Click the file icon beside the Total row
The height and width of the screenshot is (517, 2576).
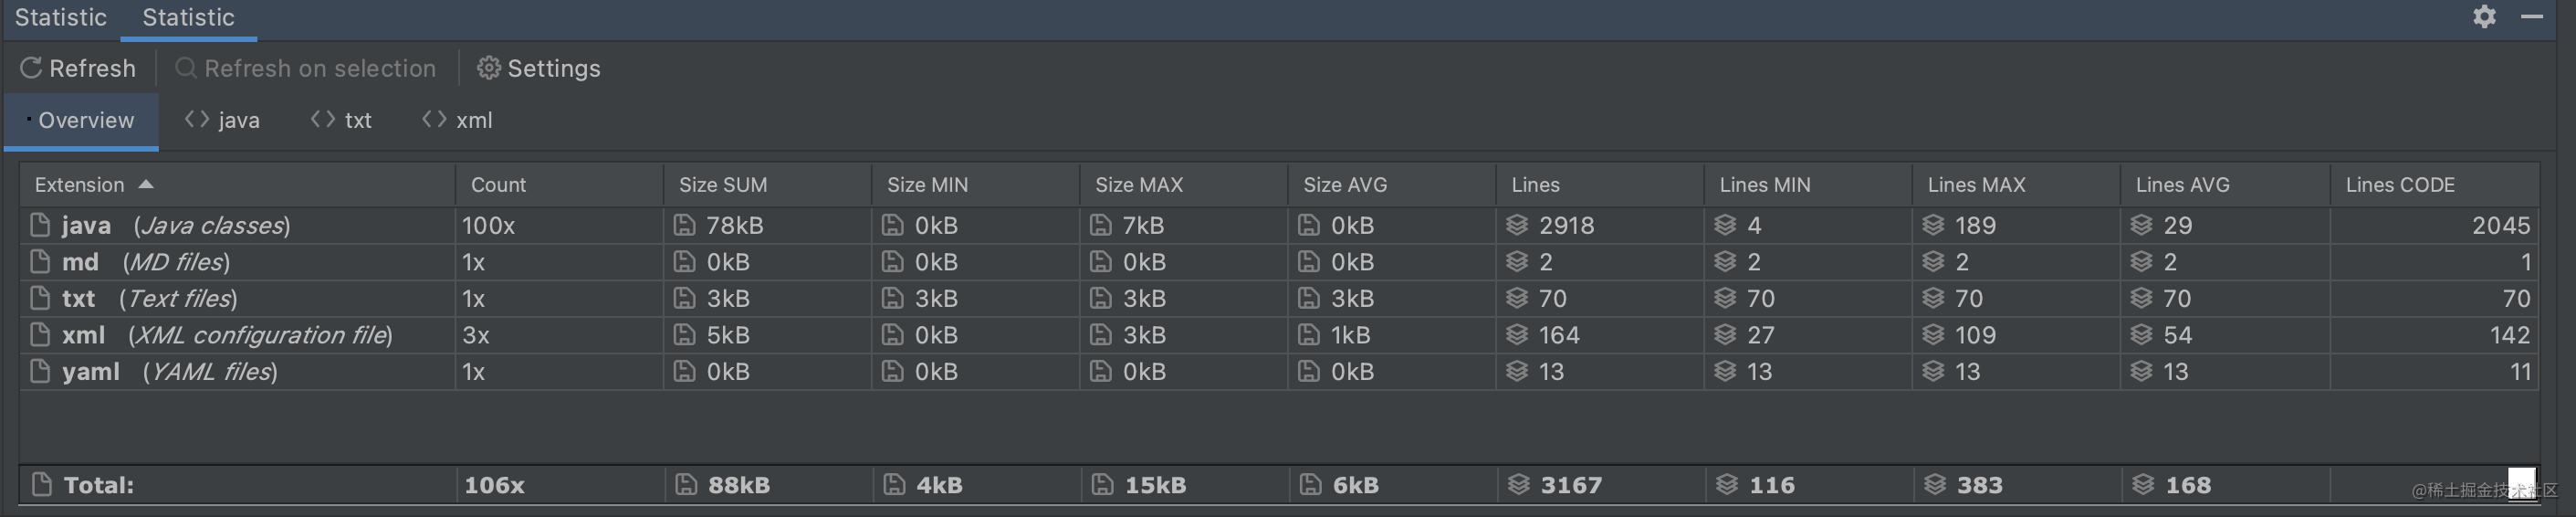click(41, 485)
